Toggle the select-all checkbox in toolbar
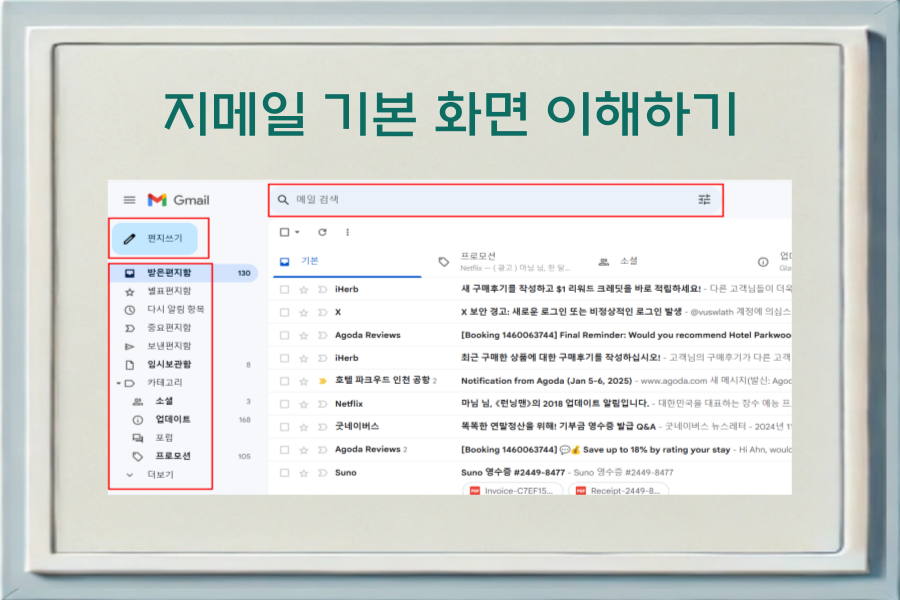This screenshot has height=600, width=900. click(x=285, y=232)
